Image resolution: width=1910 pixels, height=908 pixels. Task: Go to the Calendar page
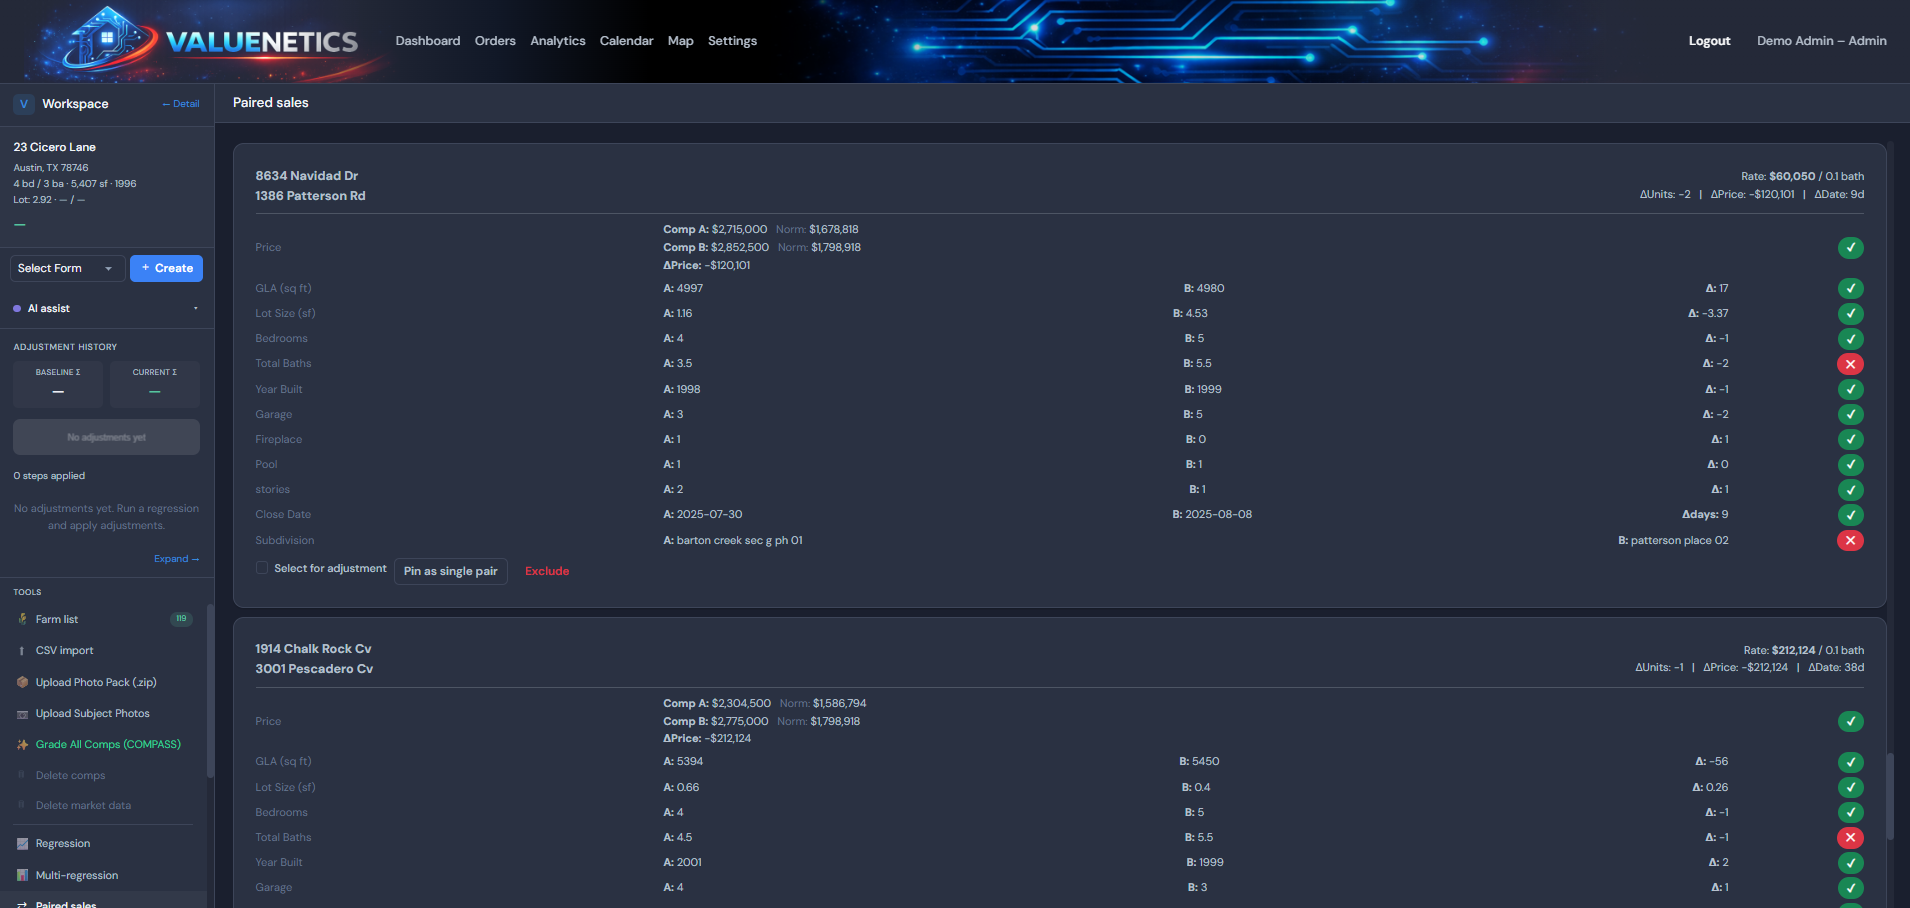click(626, 41)
